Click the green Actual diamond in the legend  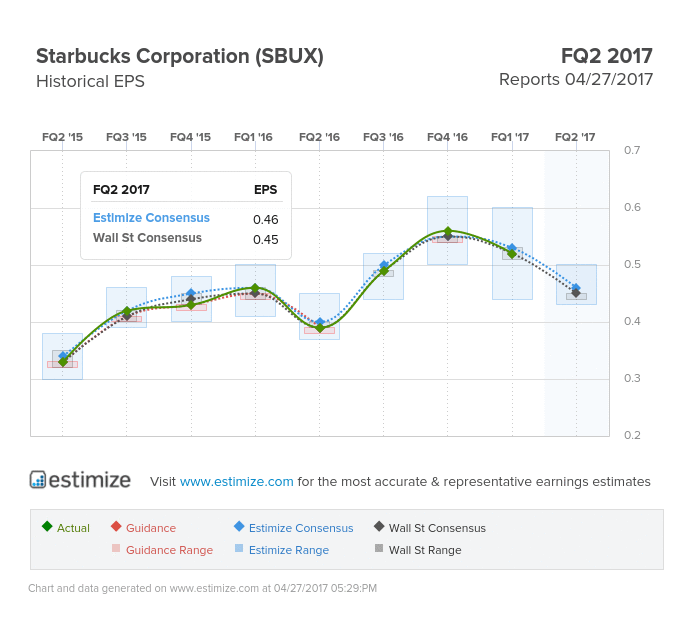tap(47, 526)
